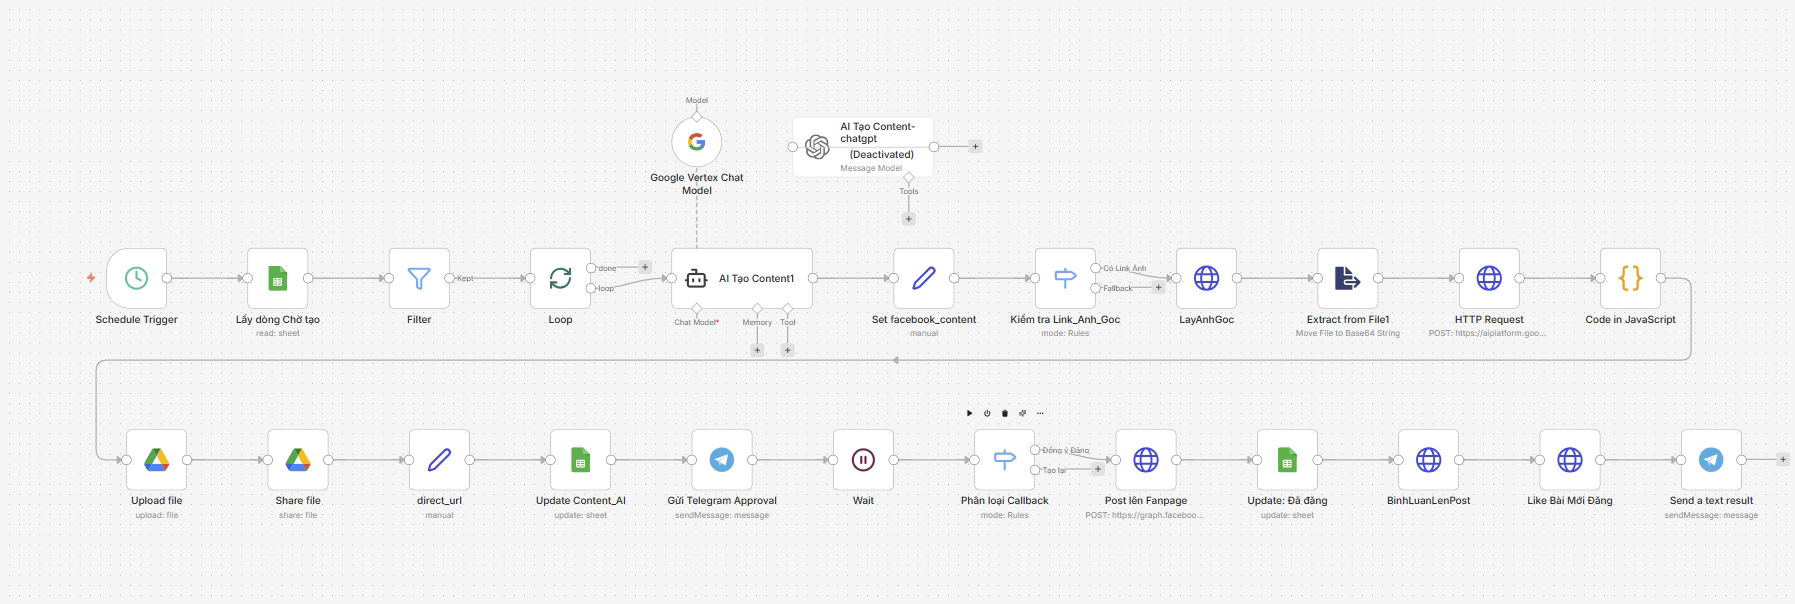Screen dimensions: 1795x604
Task: Select the Extract from File1 node
Action: click(1348, 278)
